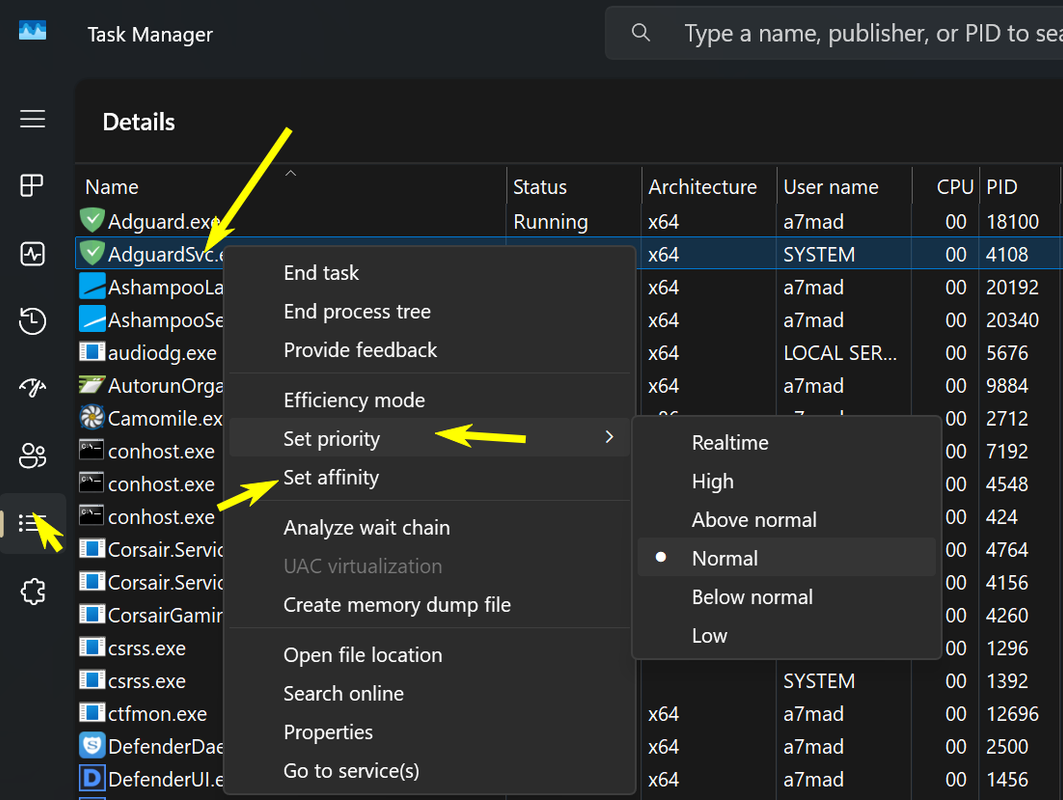
Task: Click the CorsairGamin process icon
Action: [92, 614]
